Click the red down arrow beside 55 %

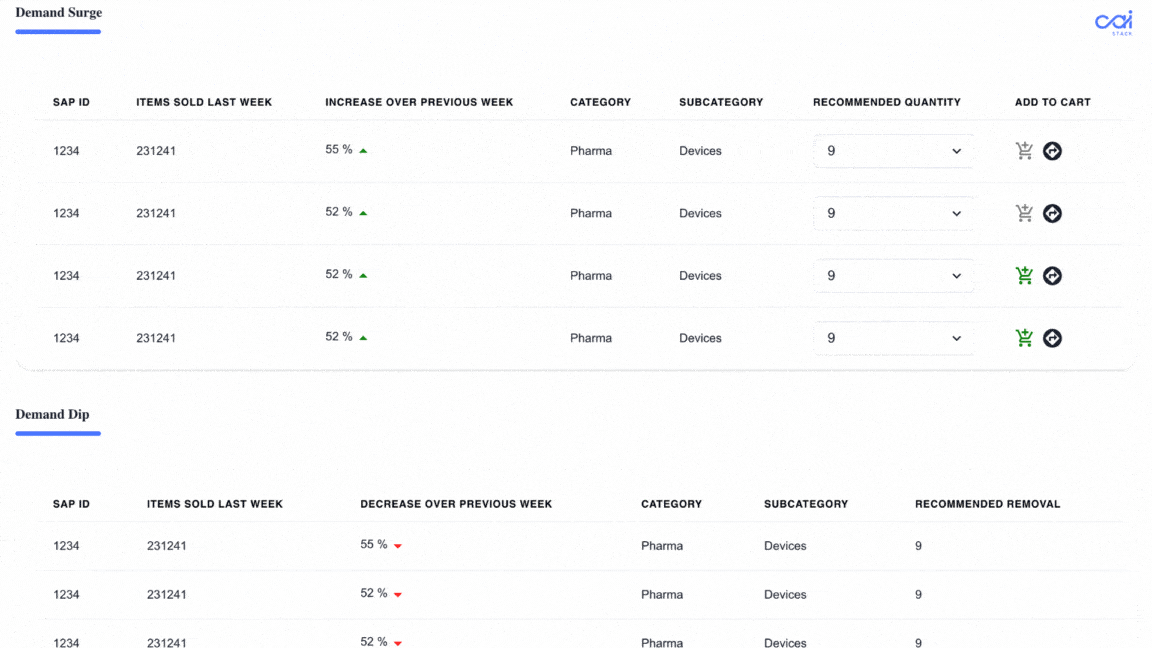[397, 546]
